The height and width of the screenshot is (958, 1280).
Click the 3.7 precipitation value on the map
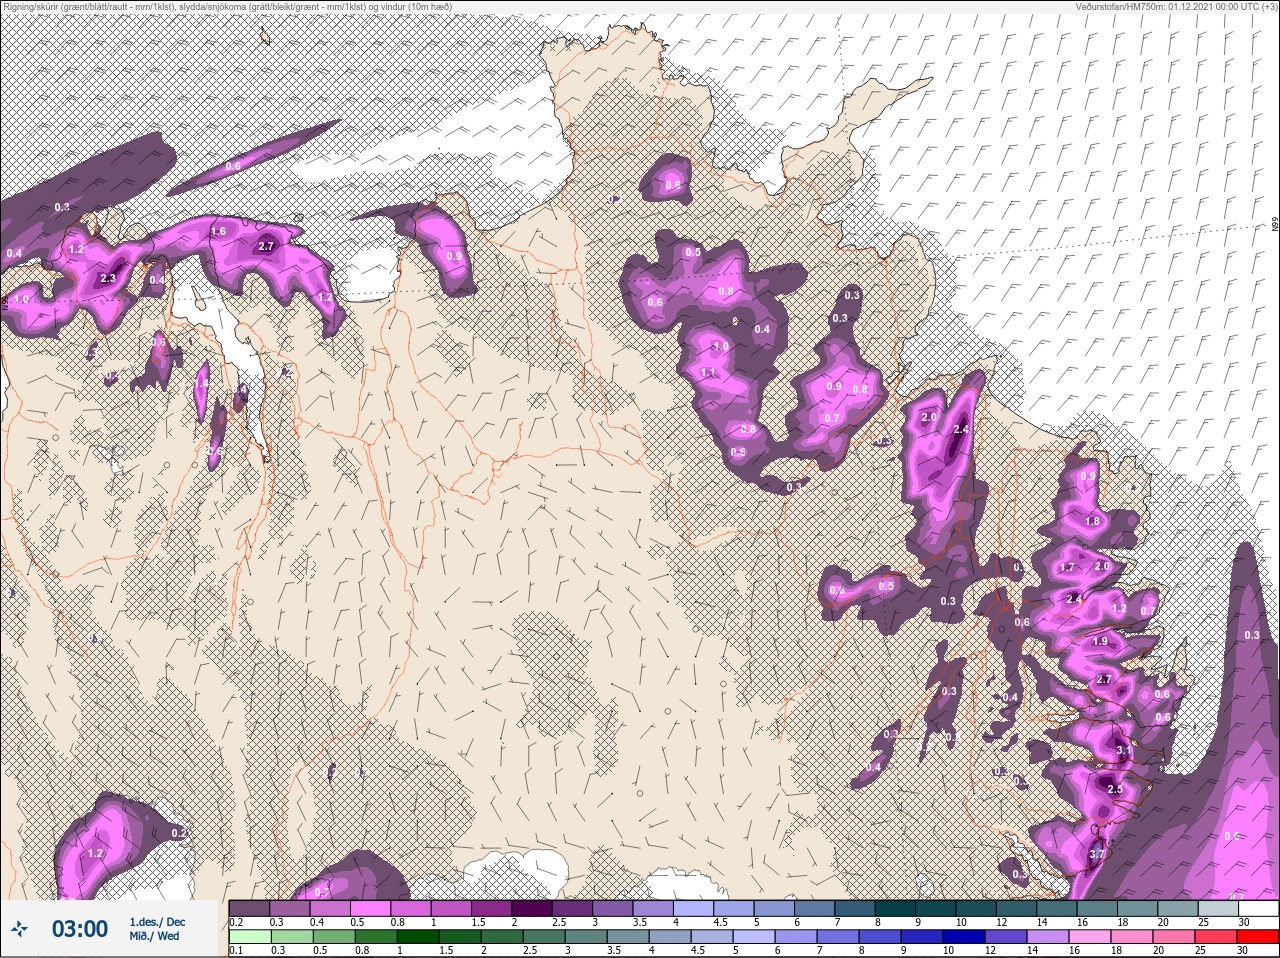pos(1097,854)
